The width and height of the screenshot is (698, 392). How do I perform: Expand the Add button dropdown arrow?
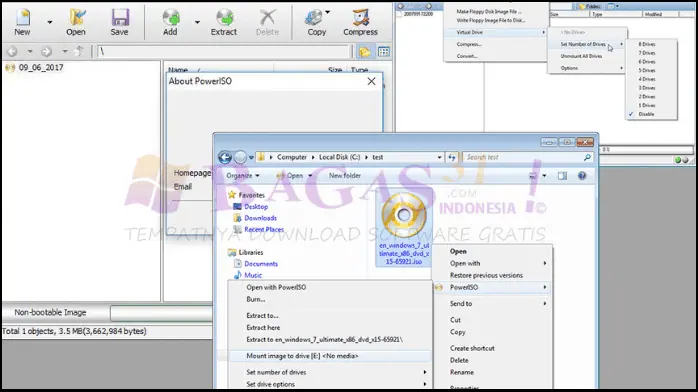click(197, 22)
